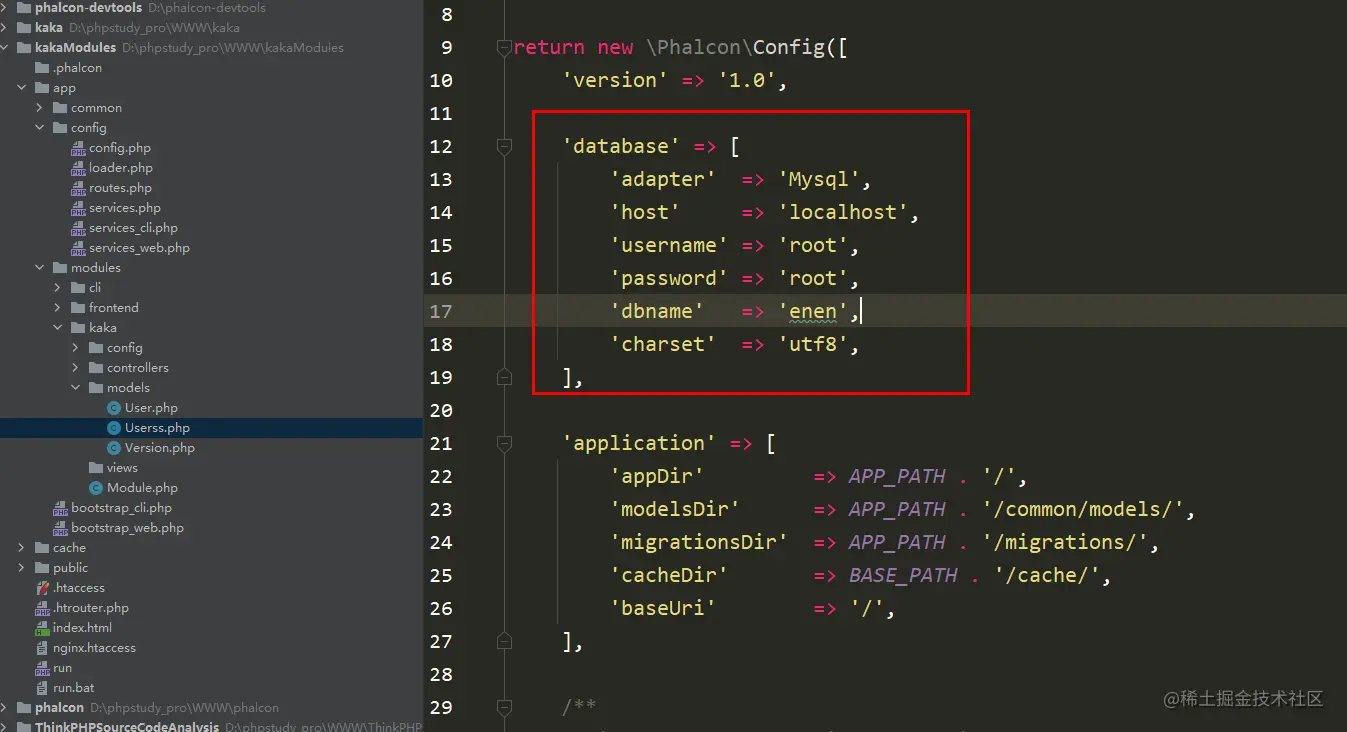Screen dimensions: 1347x732
Task: Click line number 21 in the gutter
Action: pos(441,443)
